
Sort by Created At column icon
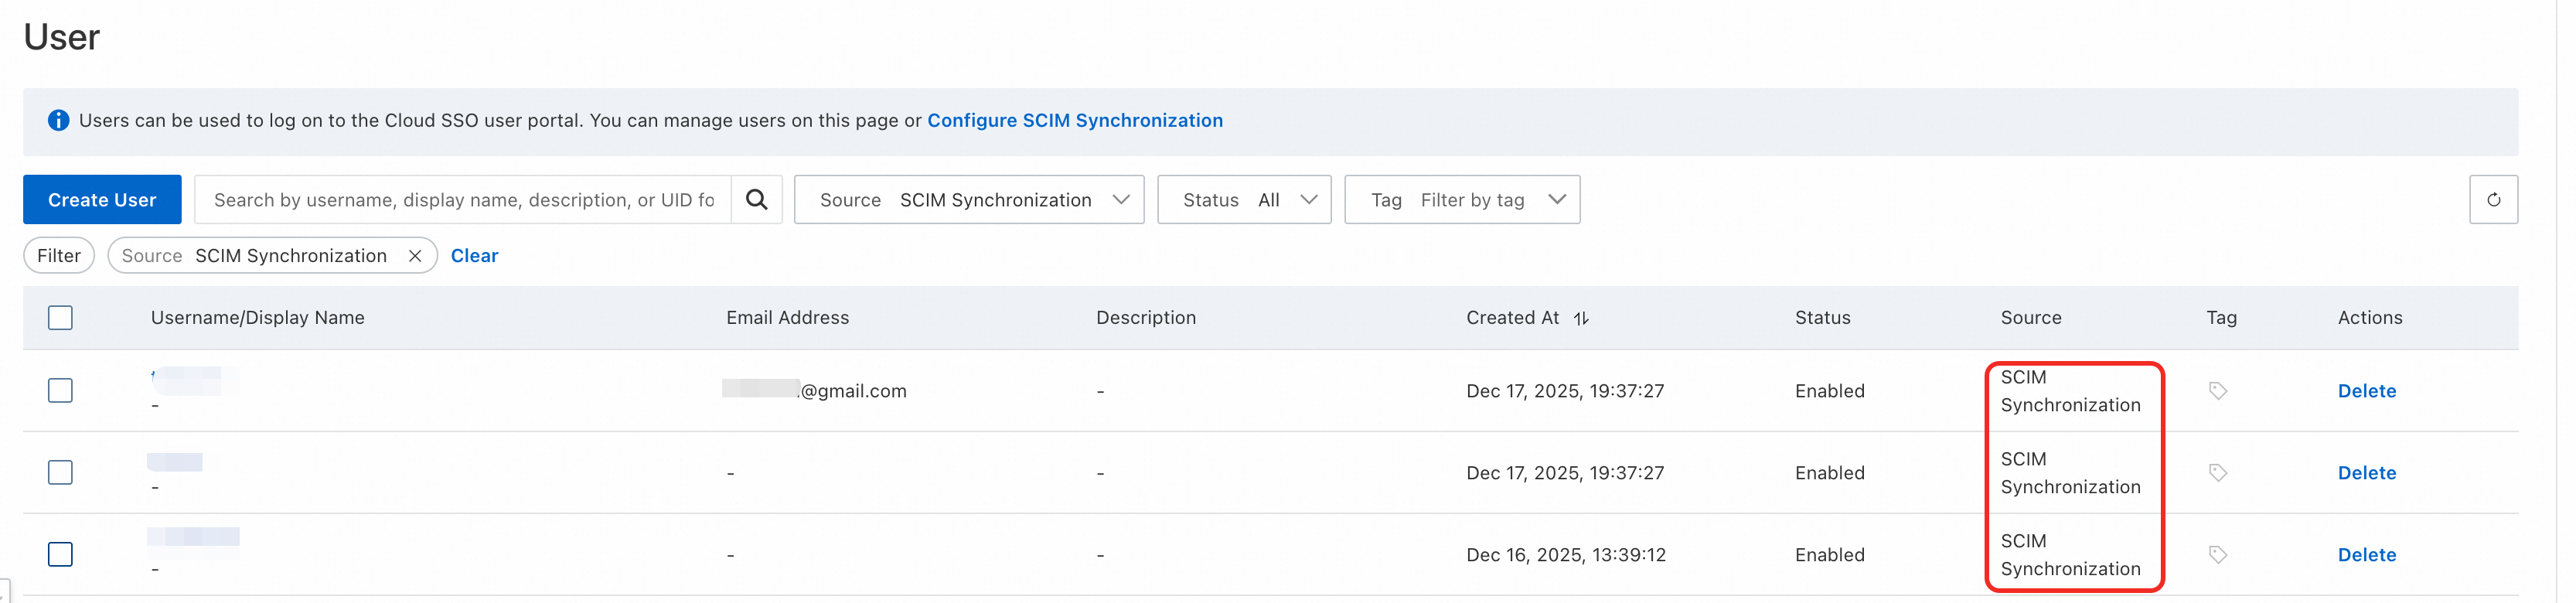(x=1580, y=318)
